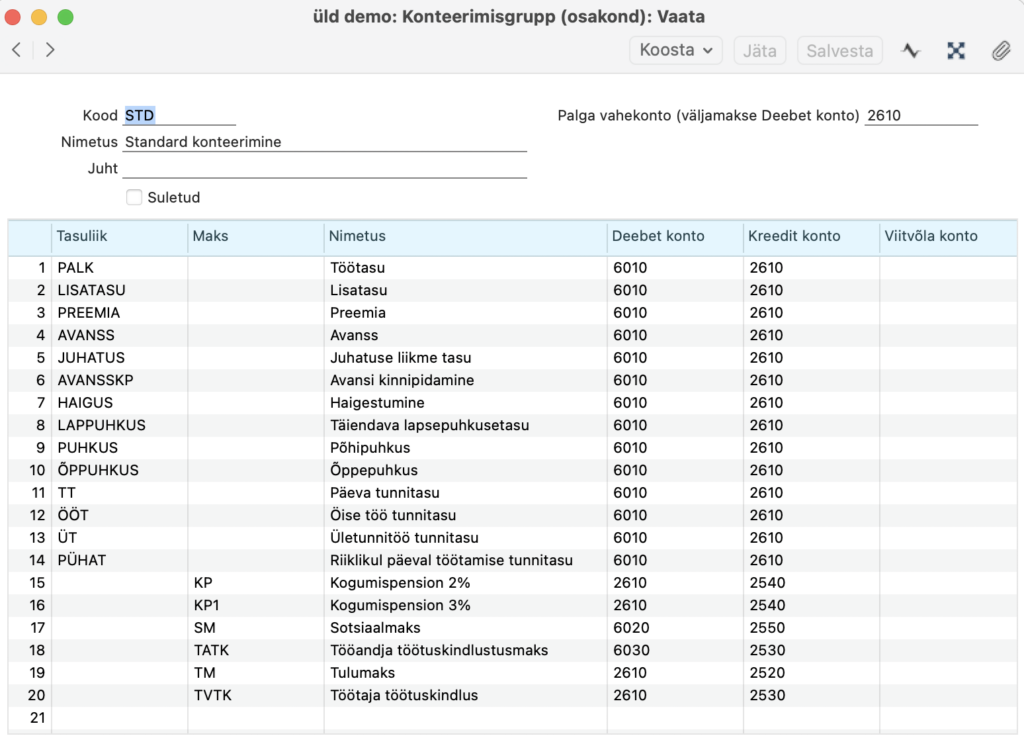Click the Kreedit konto cell for Tulumaks
1024x736 pixels.
(810, 673)
